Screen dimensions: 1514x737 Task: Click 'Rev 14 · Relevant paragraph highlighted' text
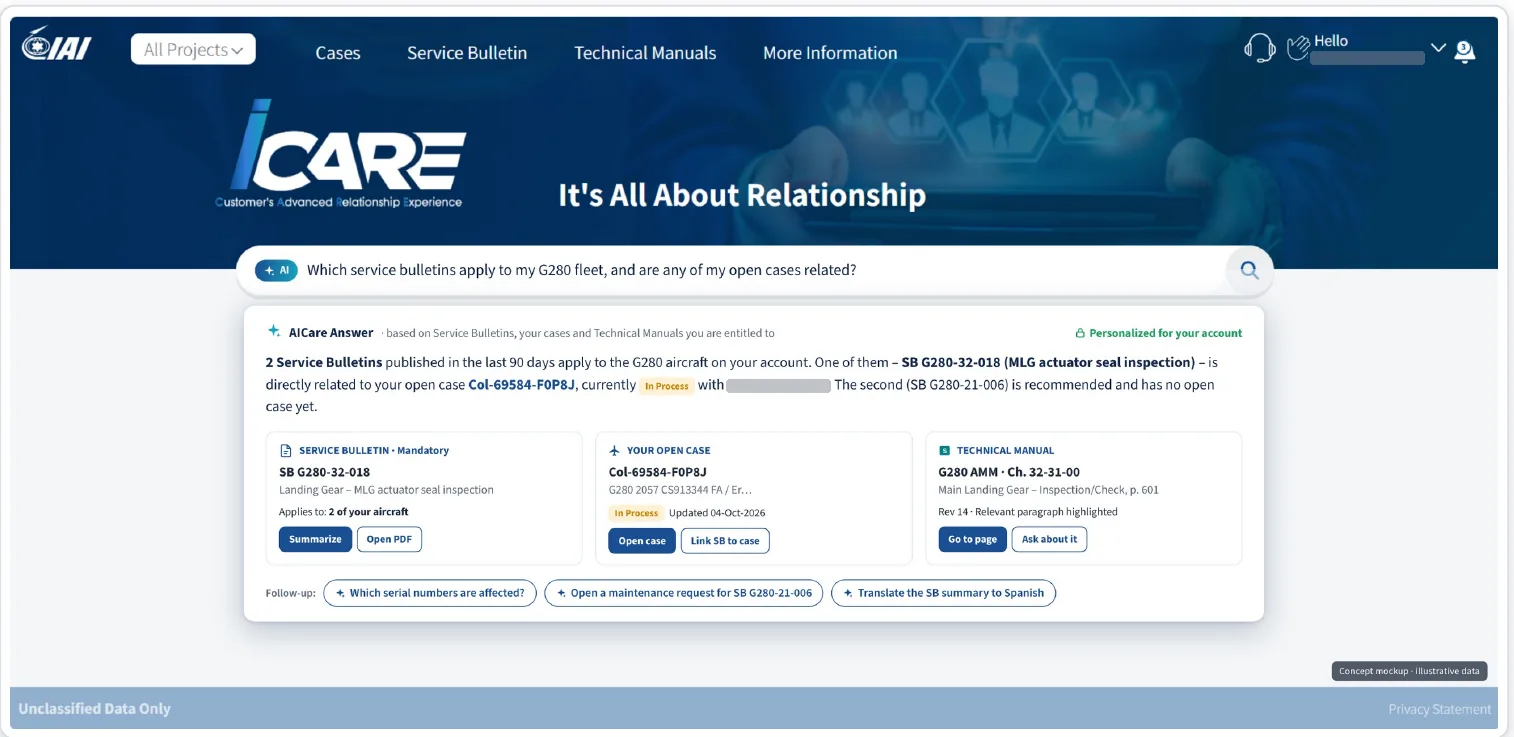click(x=1028, y=512)
